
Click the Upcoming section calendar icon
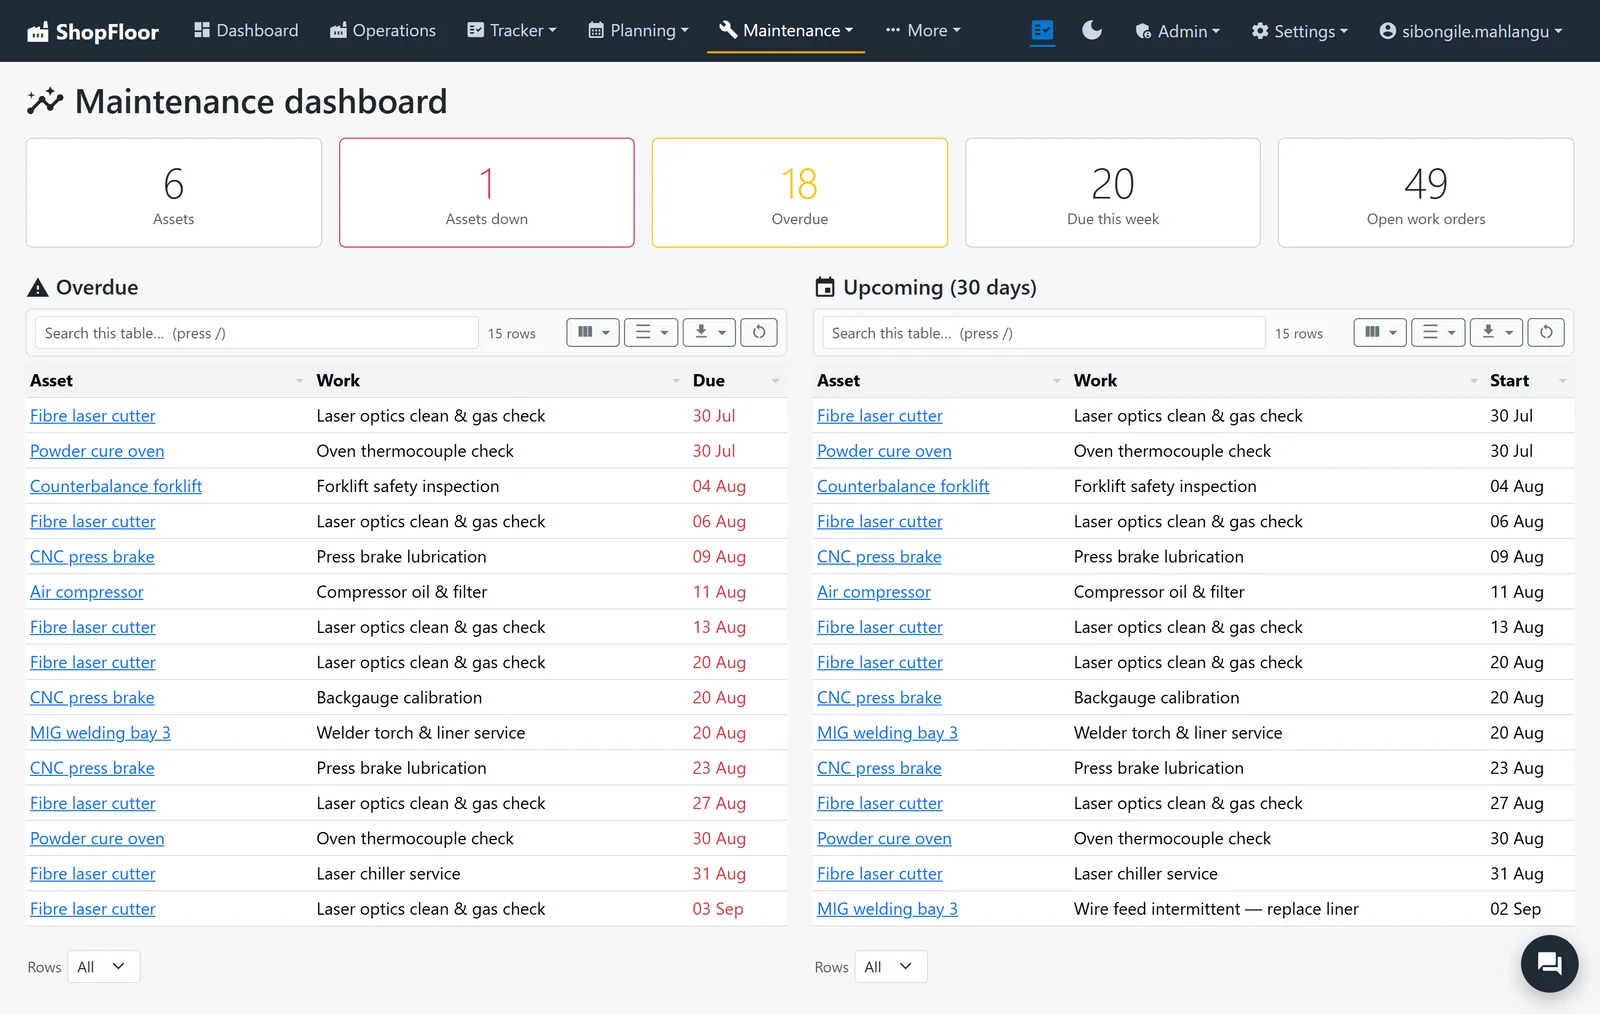pos(825,288)
